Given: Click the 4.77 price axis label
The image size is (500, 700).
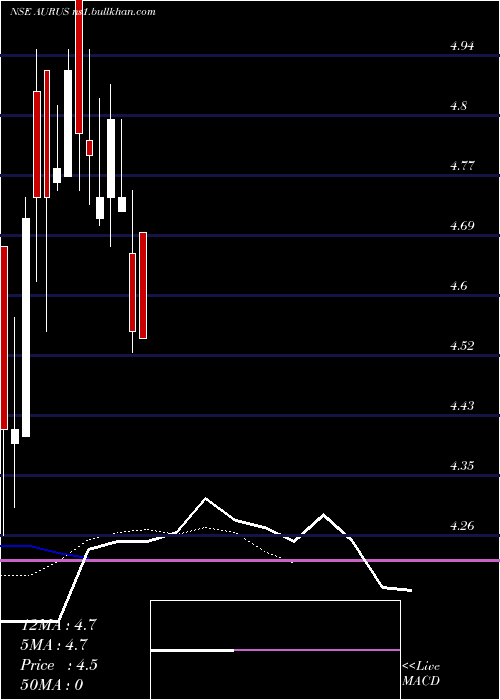Looking at the screenshot, I should tap(462, 166).
